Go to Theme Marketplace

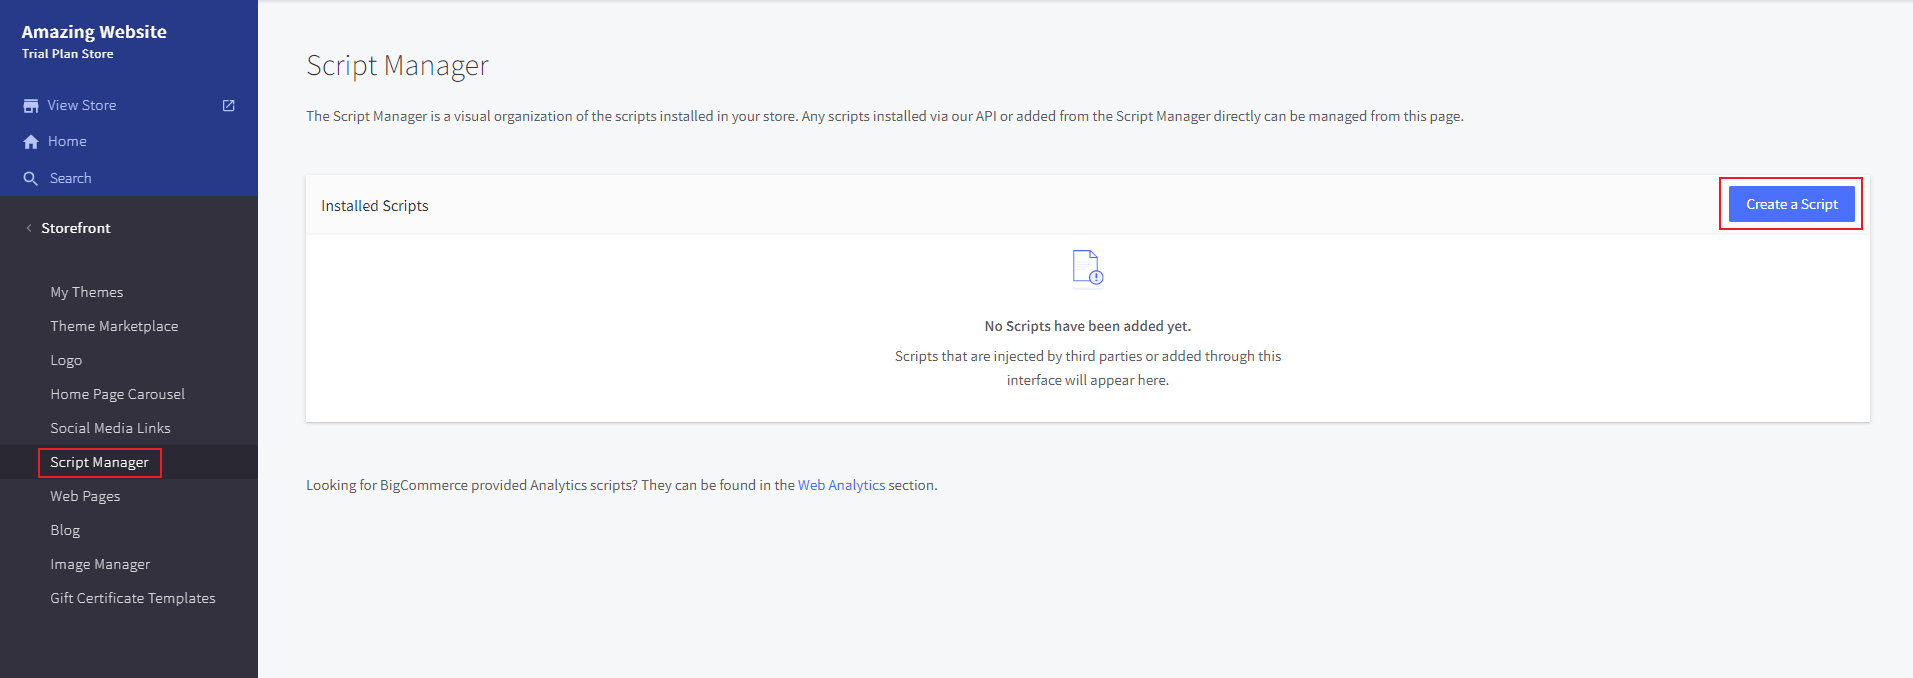pos(114,326)
